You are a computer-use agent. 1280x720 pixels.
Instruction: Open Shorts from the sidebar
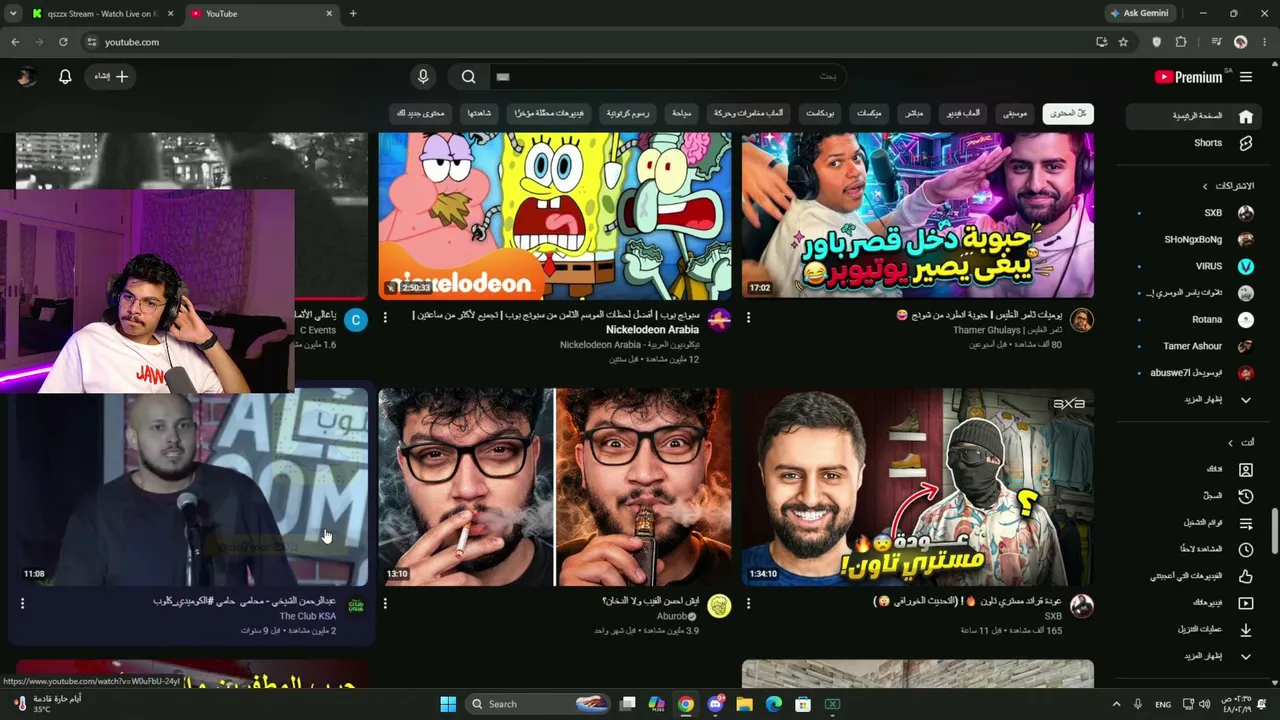click(1192, 143)
